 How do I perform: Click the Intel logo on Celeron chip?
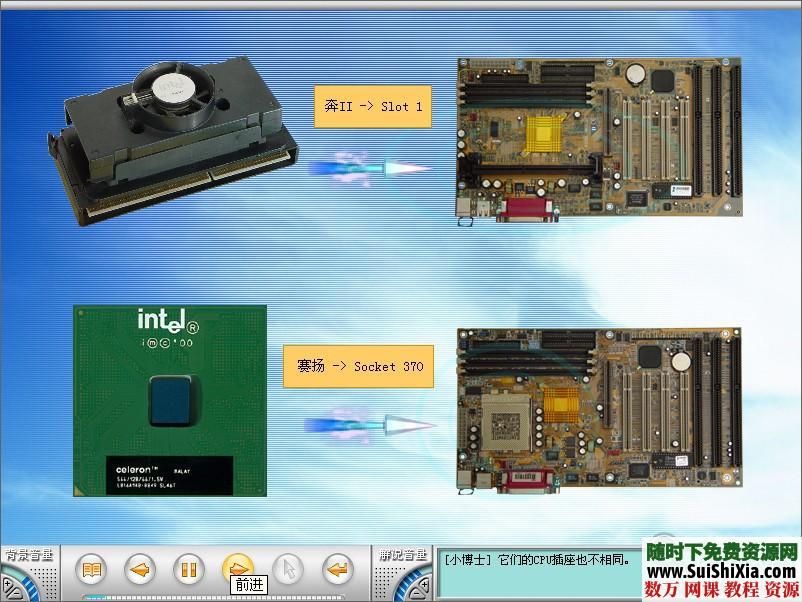pos(167,321)
